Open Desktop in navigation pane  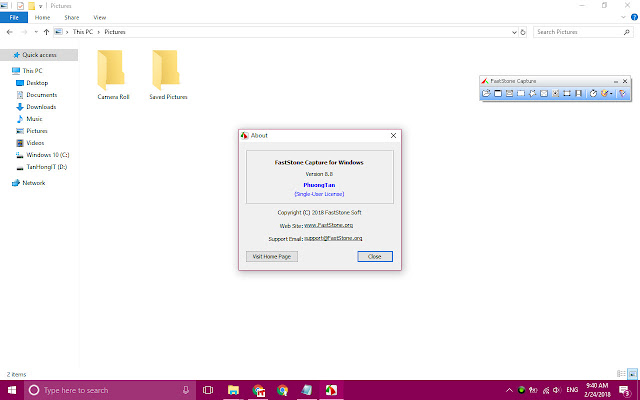click(x=37, y=83)
